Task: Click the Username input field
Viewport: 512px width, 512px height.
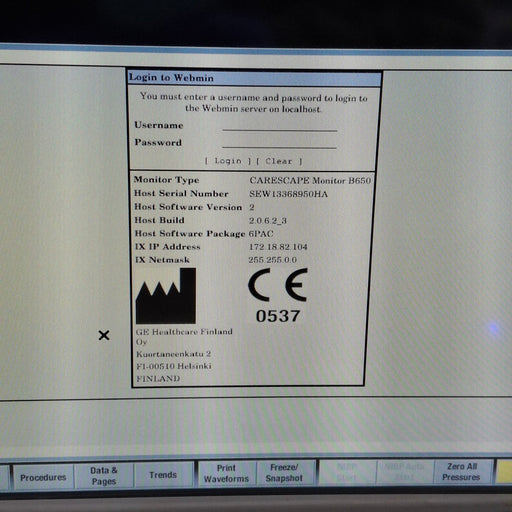Action: point(280,126)
